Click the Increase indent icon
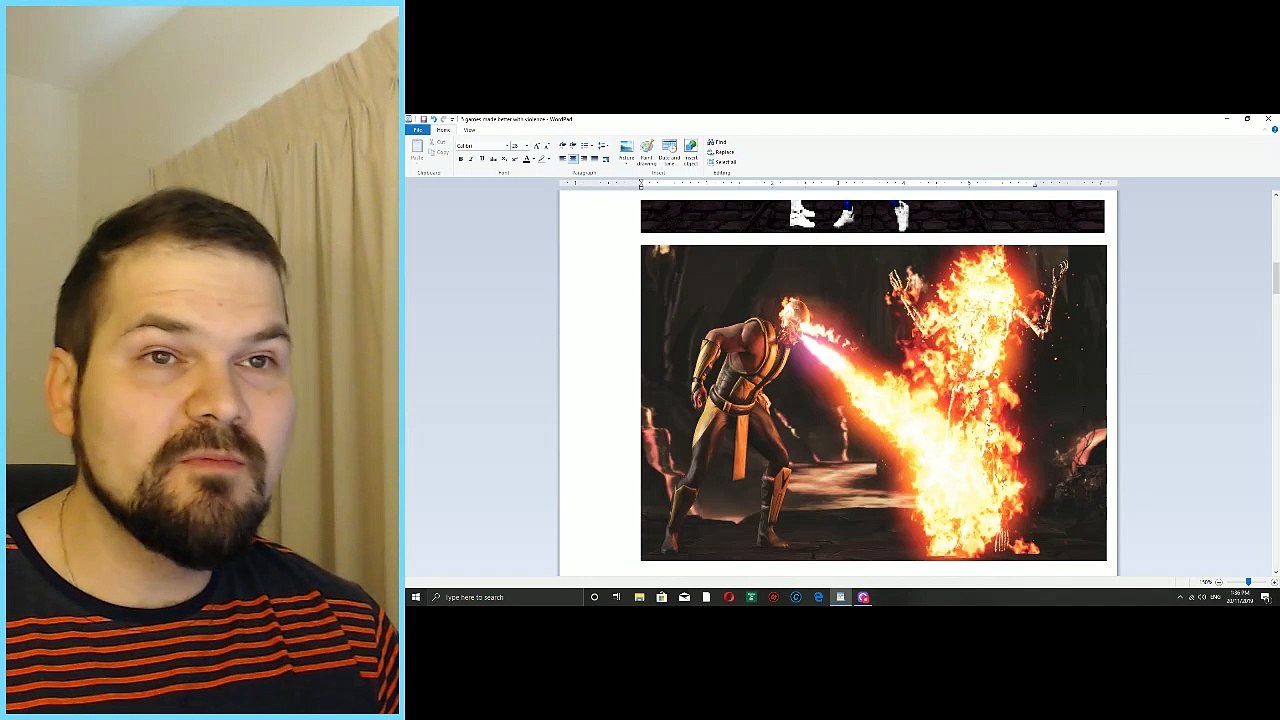The width and height of the screenshot is (1280, 720). (573, 145)
